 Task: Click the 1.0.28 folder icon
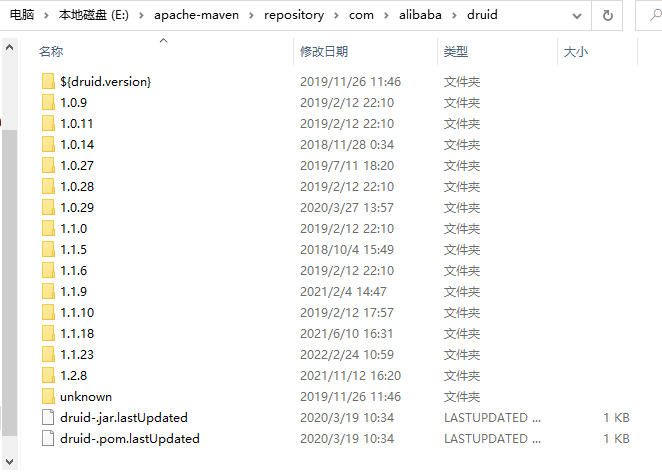48,187
